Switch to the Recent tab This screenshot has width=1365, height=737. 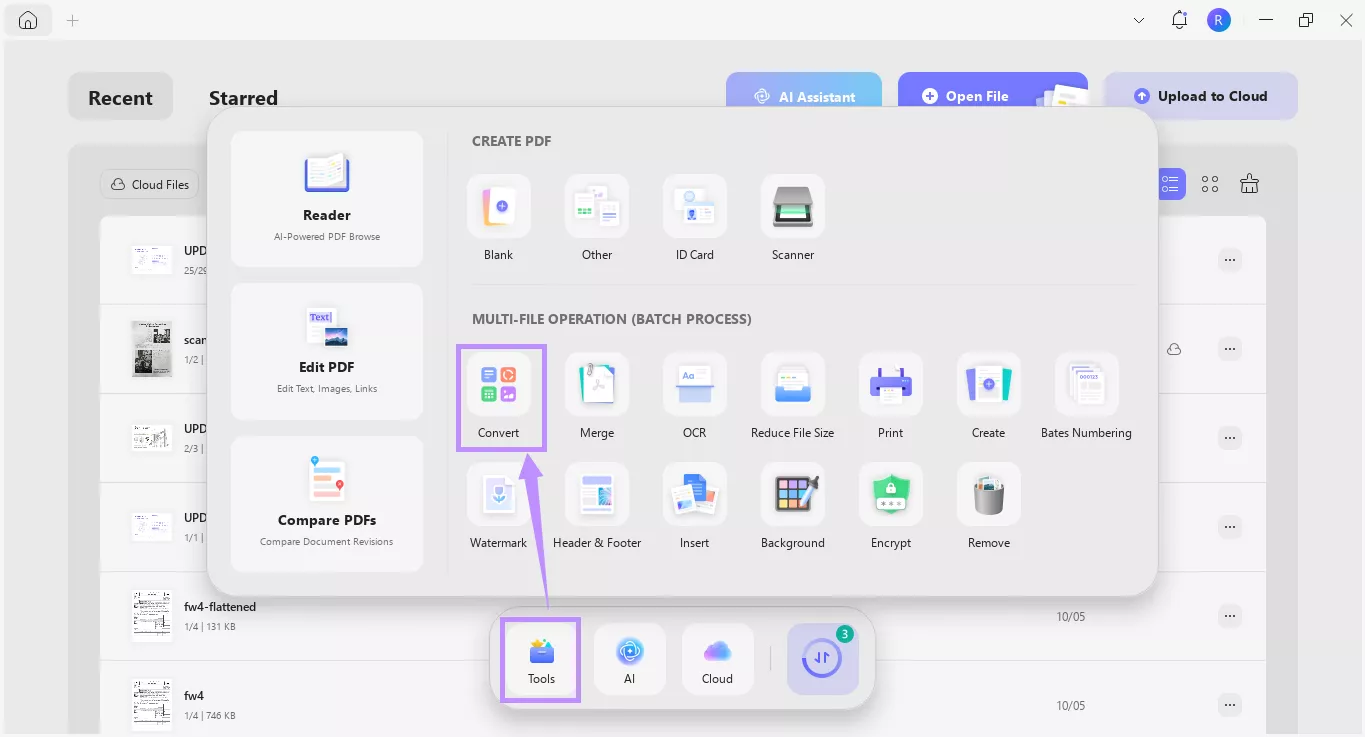pyautogui.click(x=120, y=97)
